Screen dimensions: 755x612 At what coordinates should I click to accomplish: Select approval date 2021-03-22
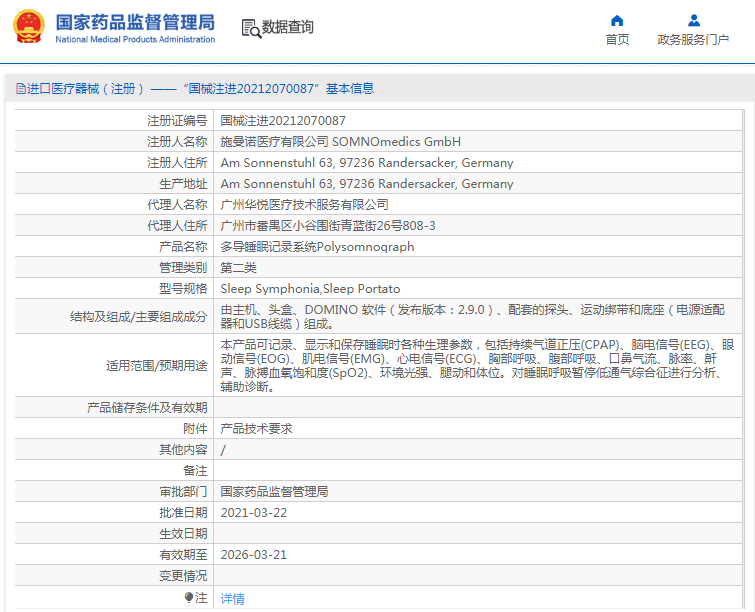254,513
